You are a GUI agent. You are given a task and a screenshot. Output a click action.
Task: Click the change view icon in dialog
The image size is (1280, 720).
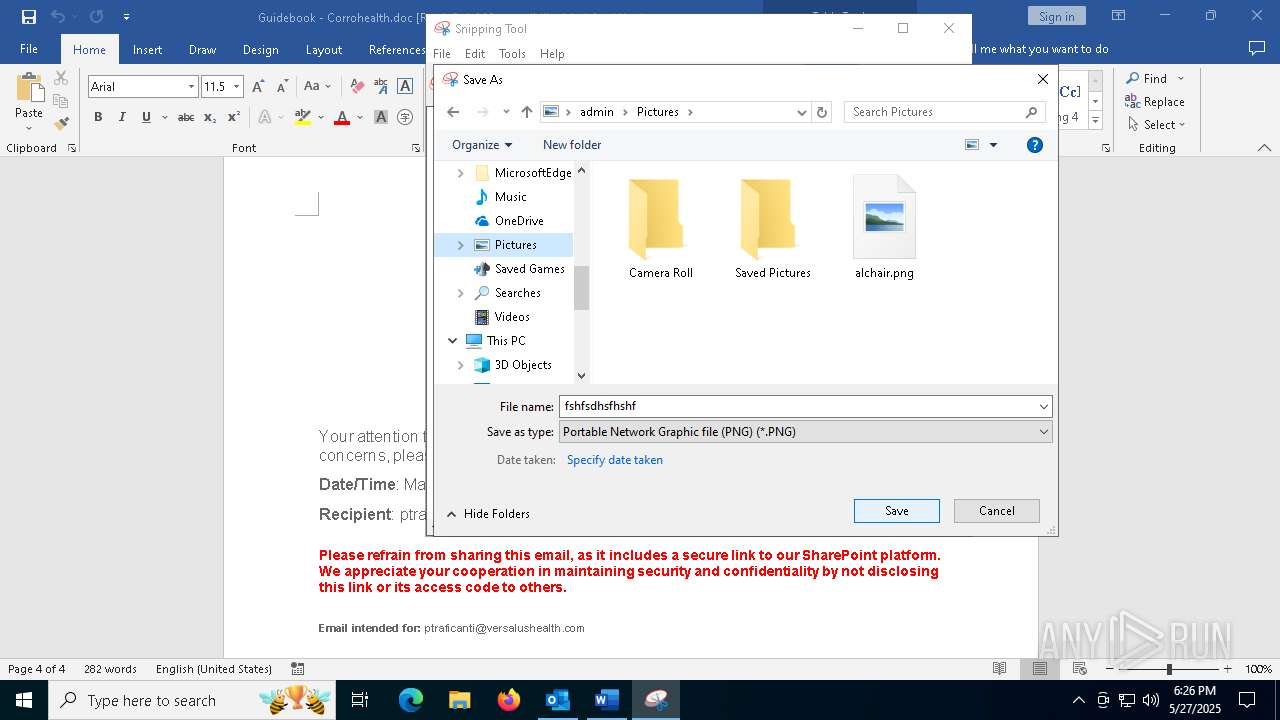(x=972, y=145)
